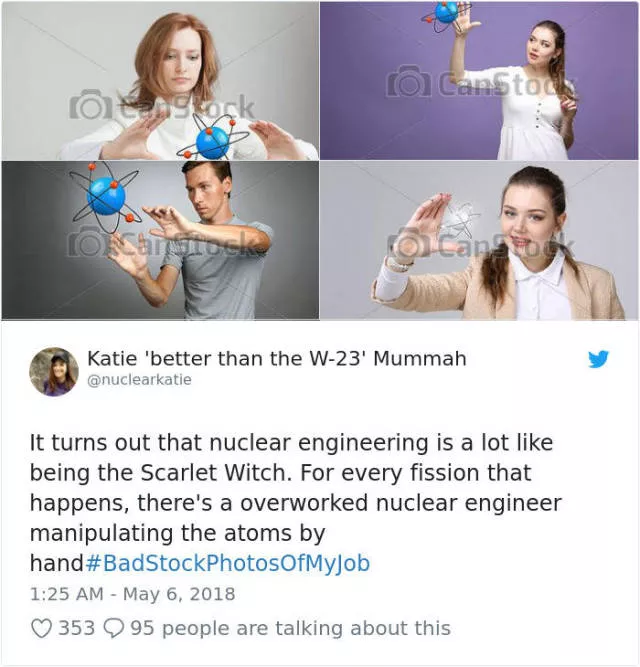Click the blue atom model near the man
The height and width of the screenshot is (667, 640).
click(x=106, y=197)
